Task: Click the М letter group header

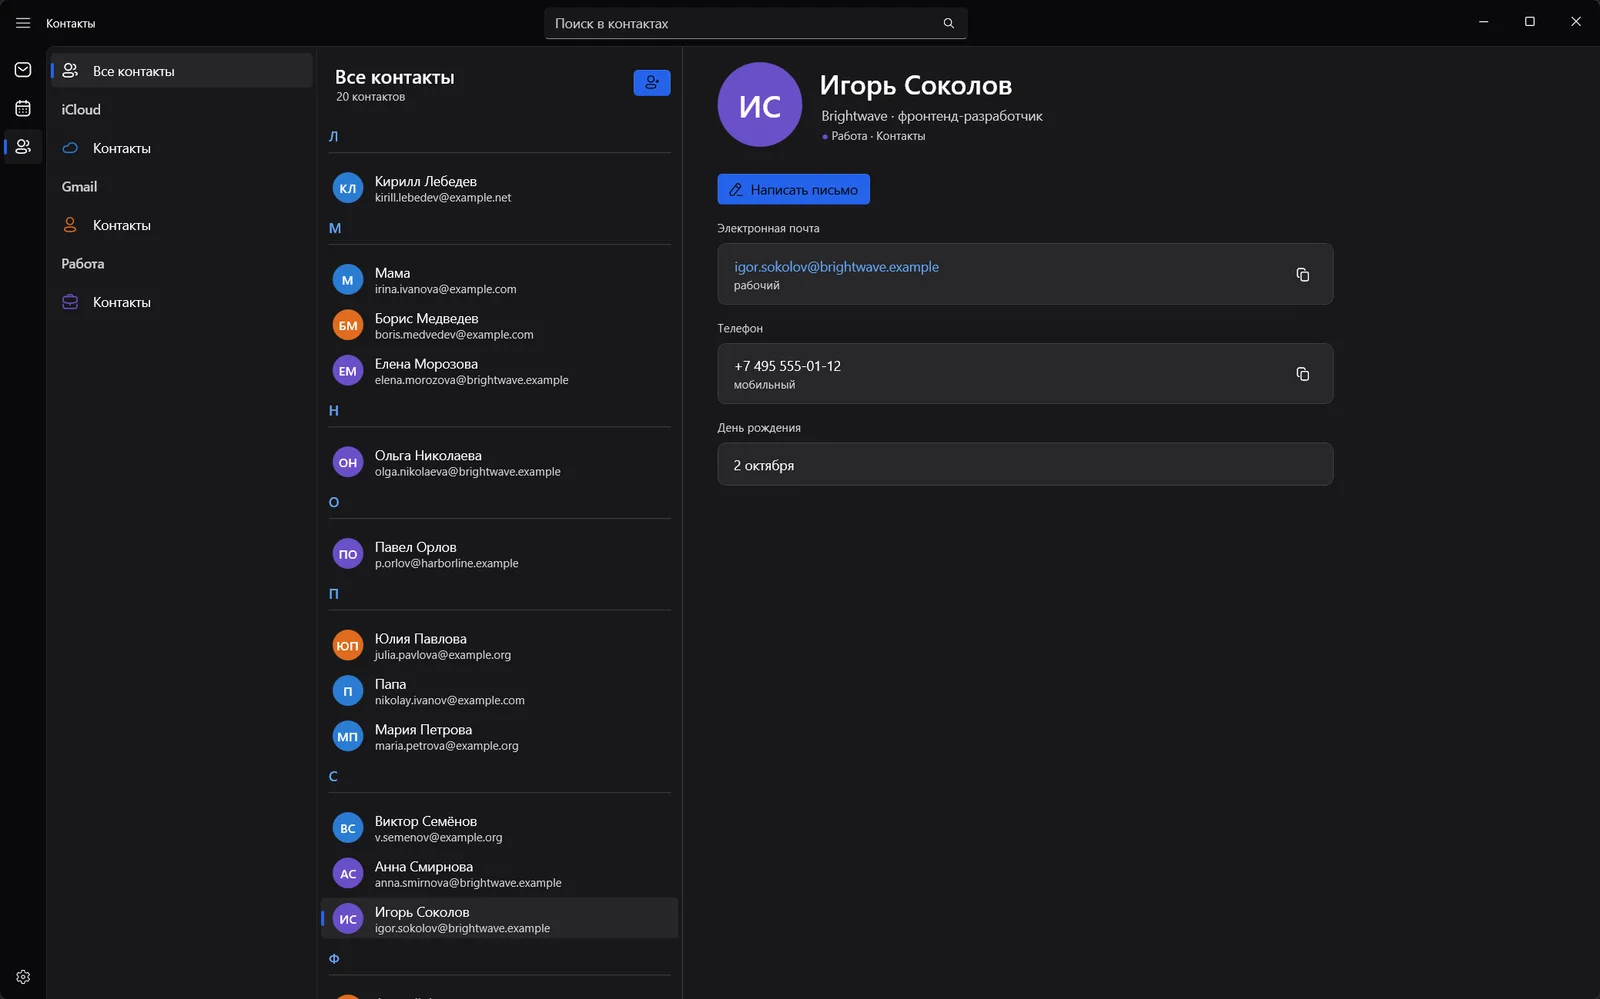Action: (335, 228)
